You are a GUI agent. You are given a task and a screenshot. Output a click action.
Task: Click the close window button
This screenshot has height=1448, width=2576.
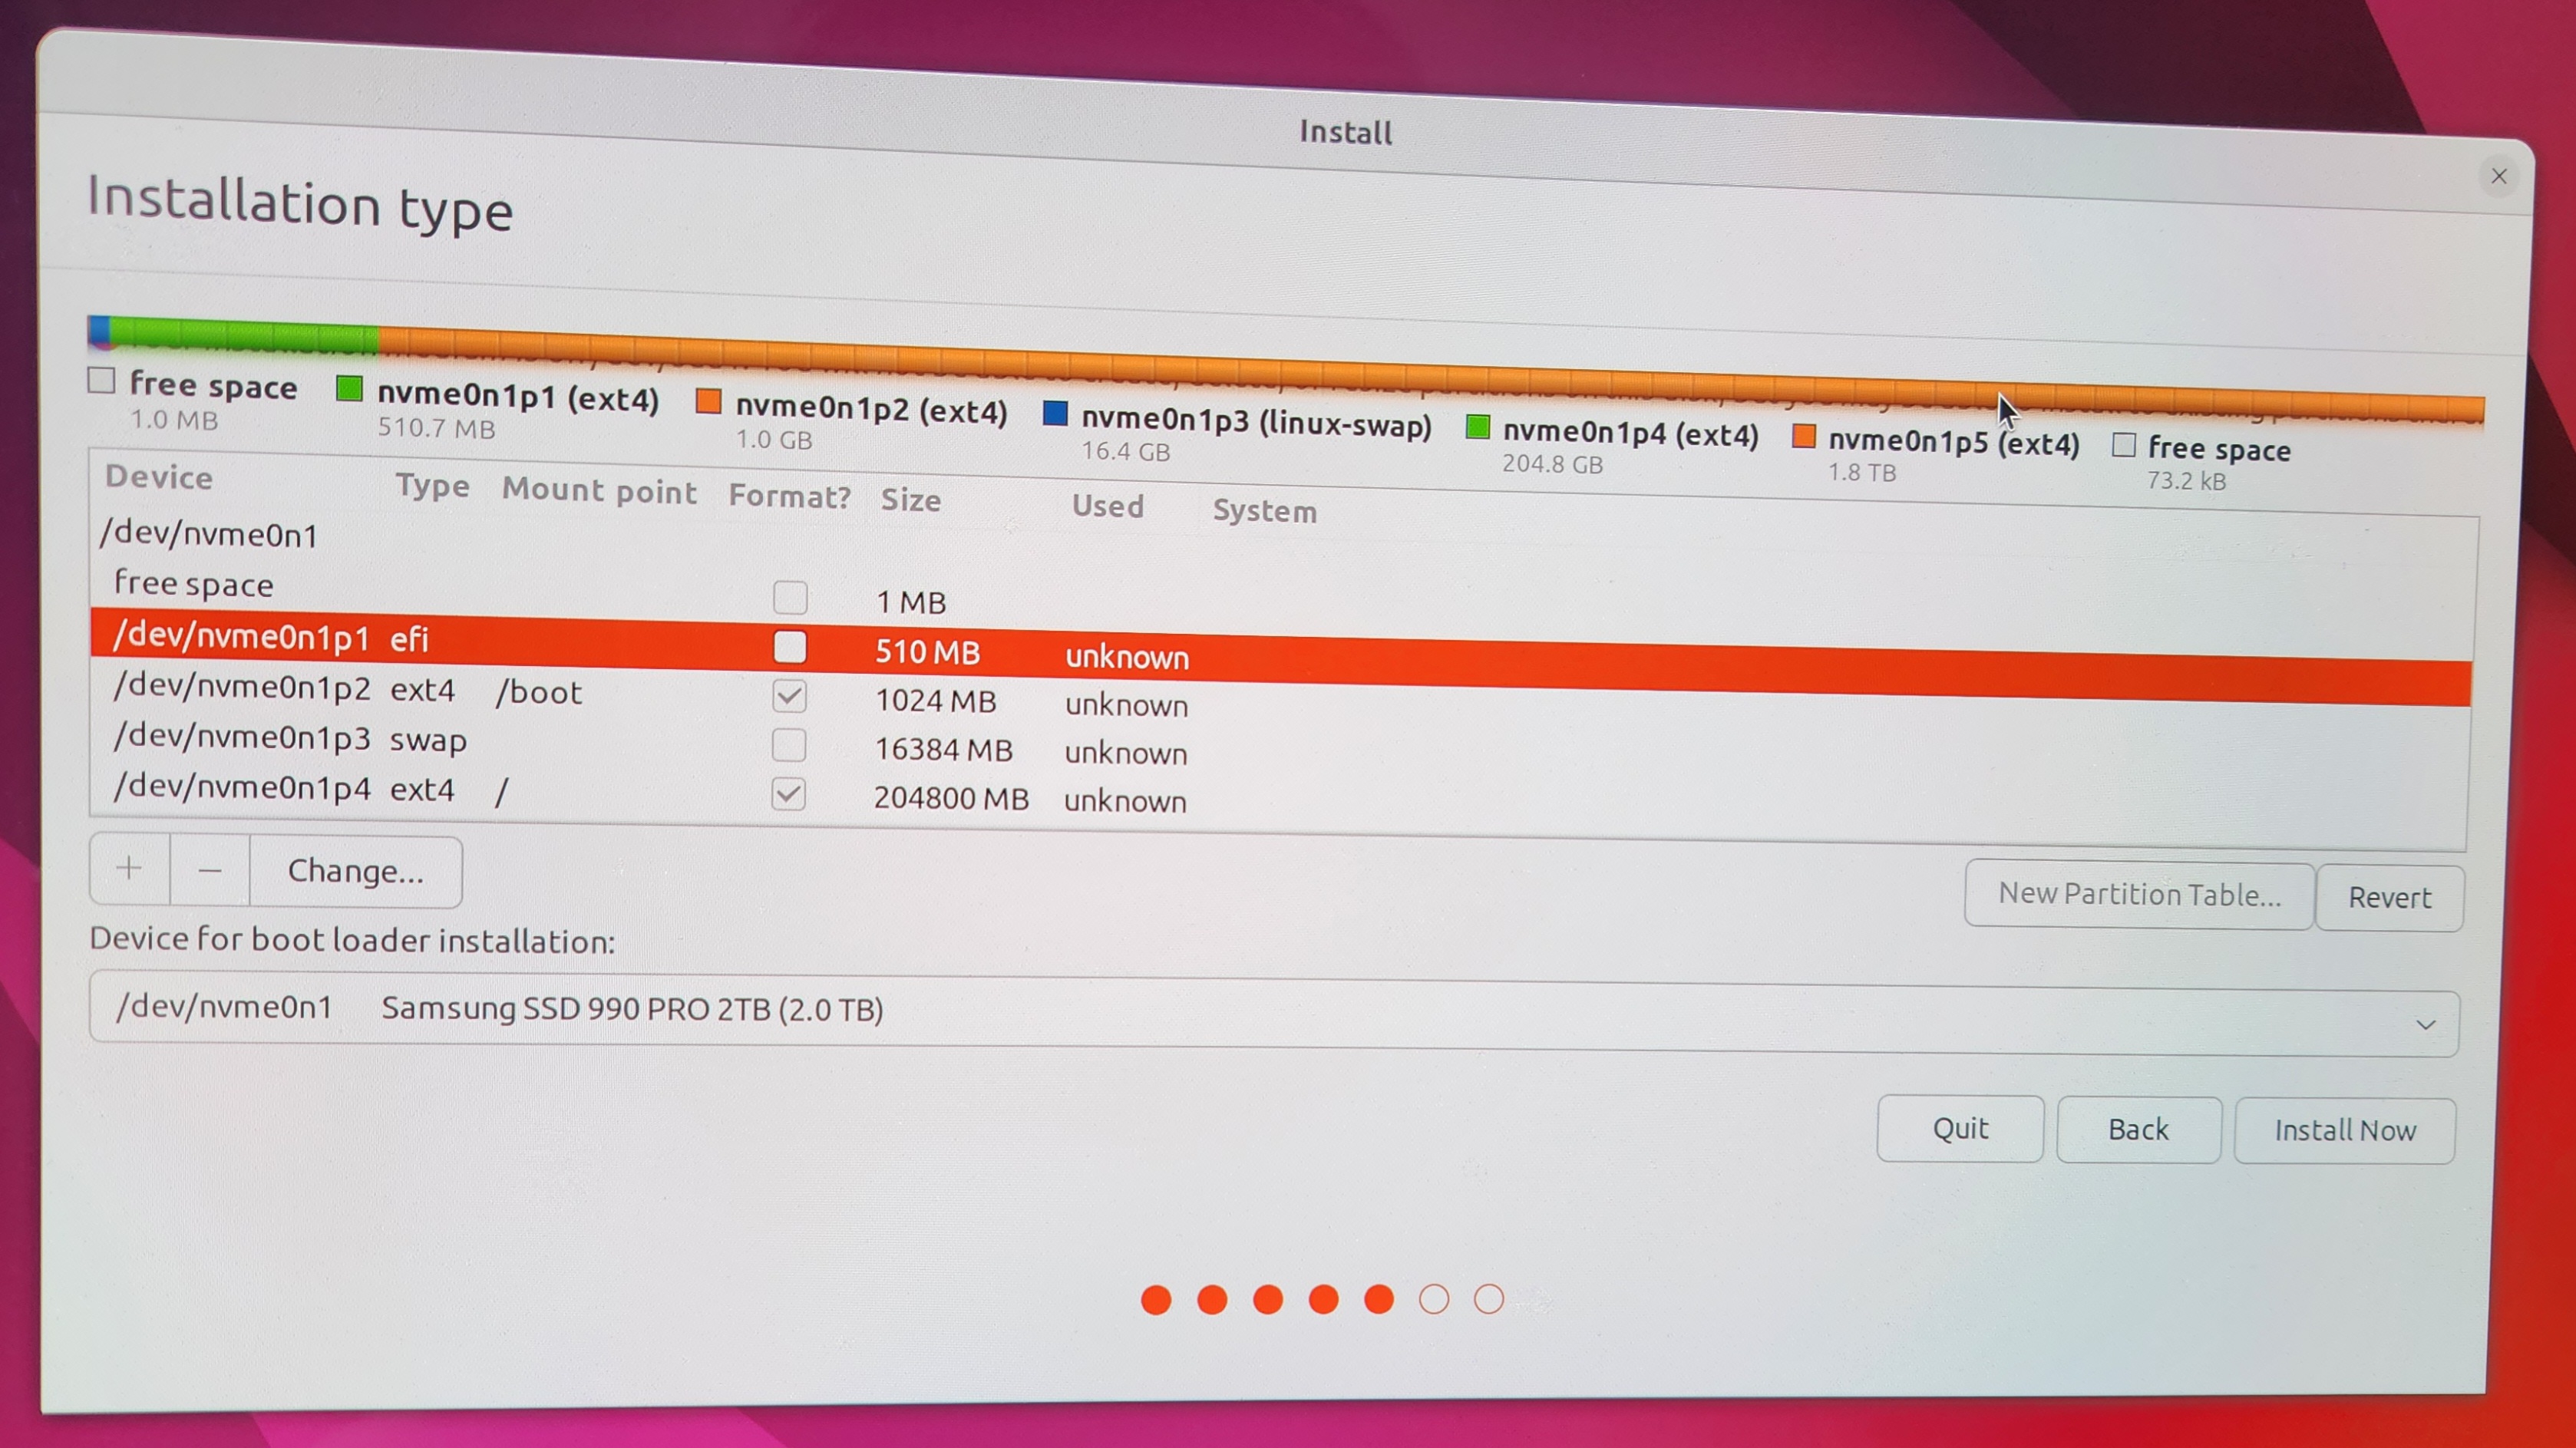[x=2500, y=175]
